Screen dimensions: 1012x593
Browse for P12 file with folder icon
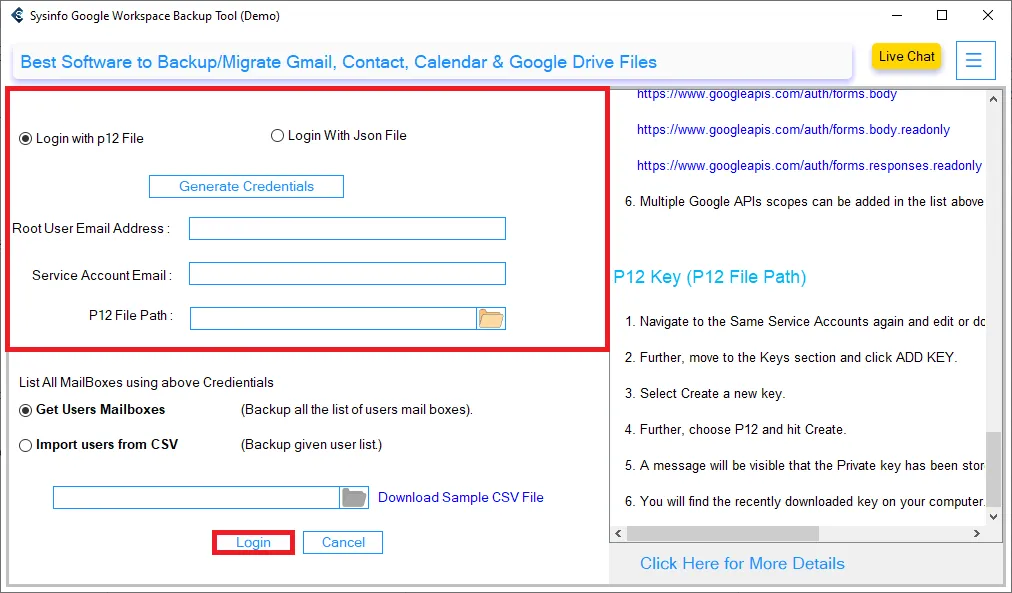491,319
